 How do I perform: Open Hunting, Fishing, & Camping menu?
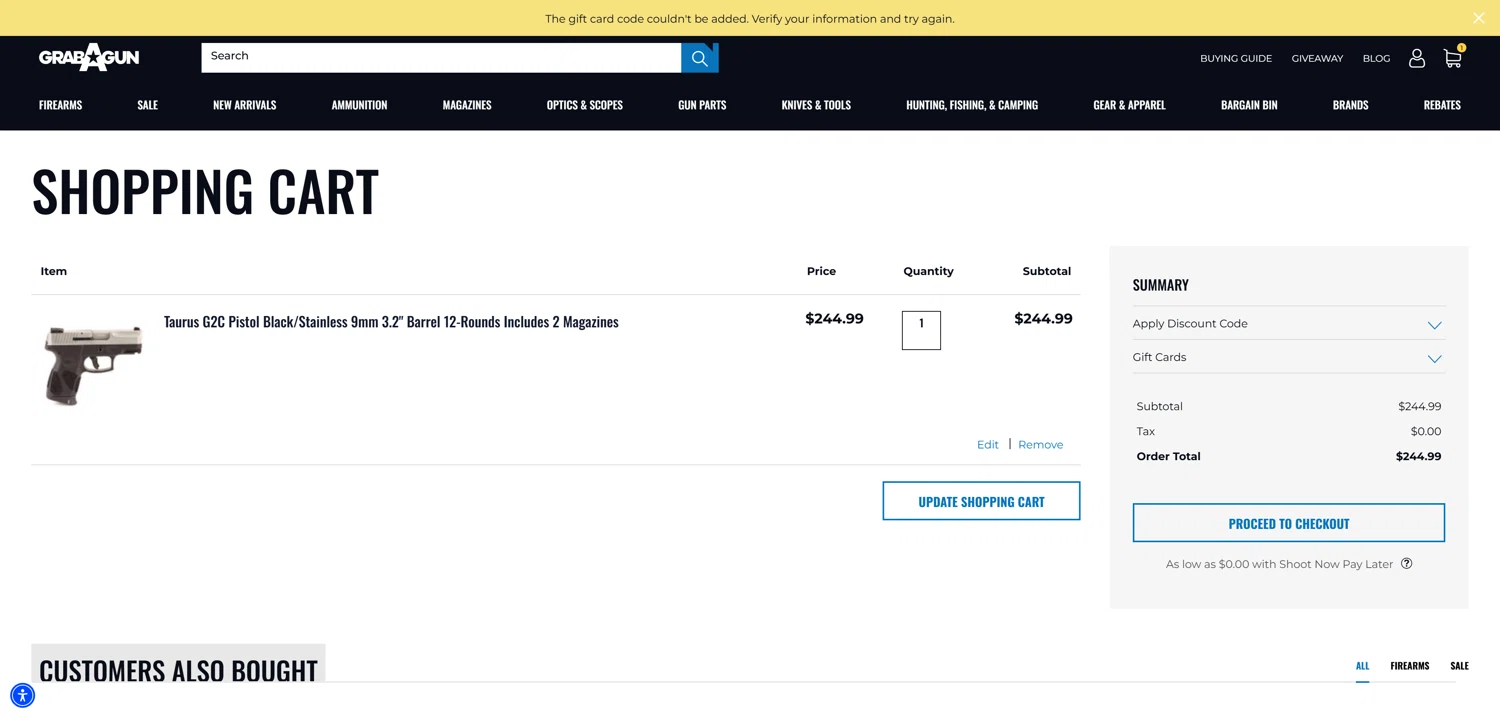972,104
